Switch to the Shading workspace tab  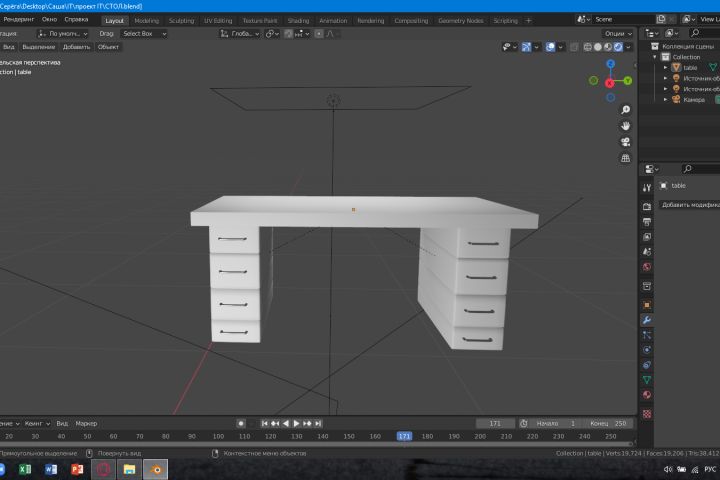click(298, 21)
